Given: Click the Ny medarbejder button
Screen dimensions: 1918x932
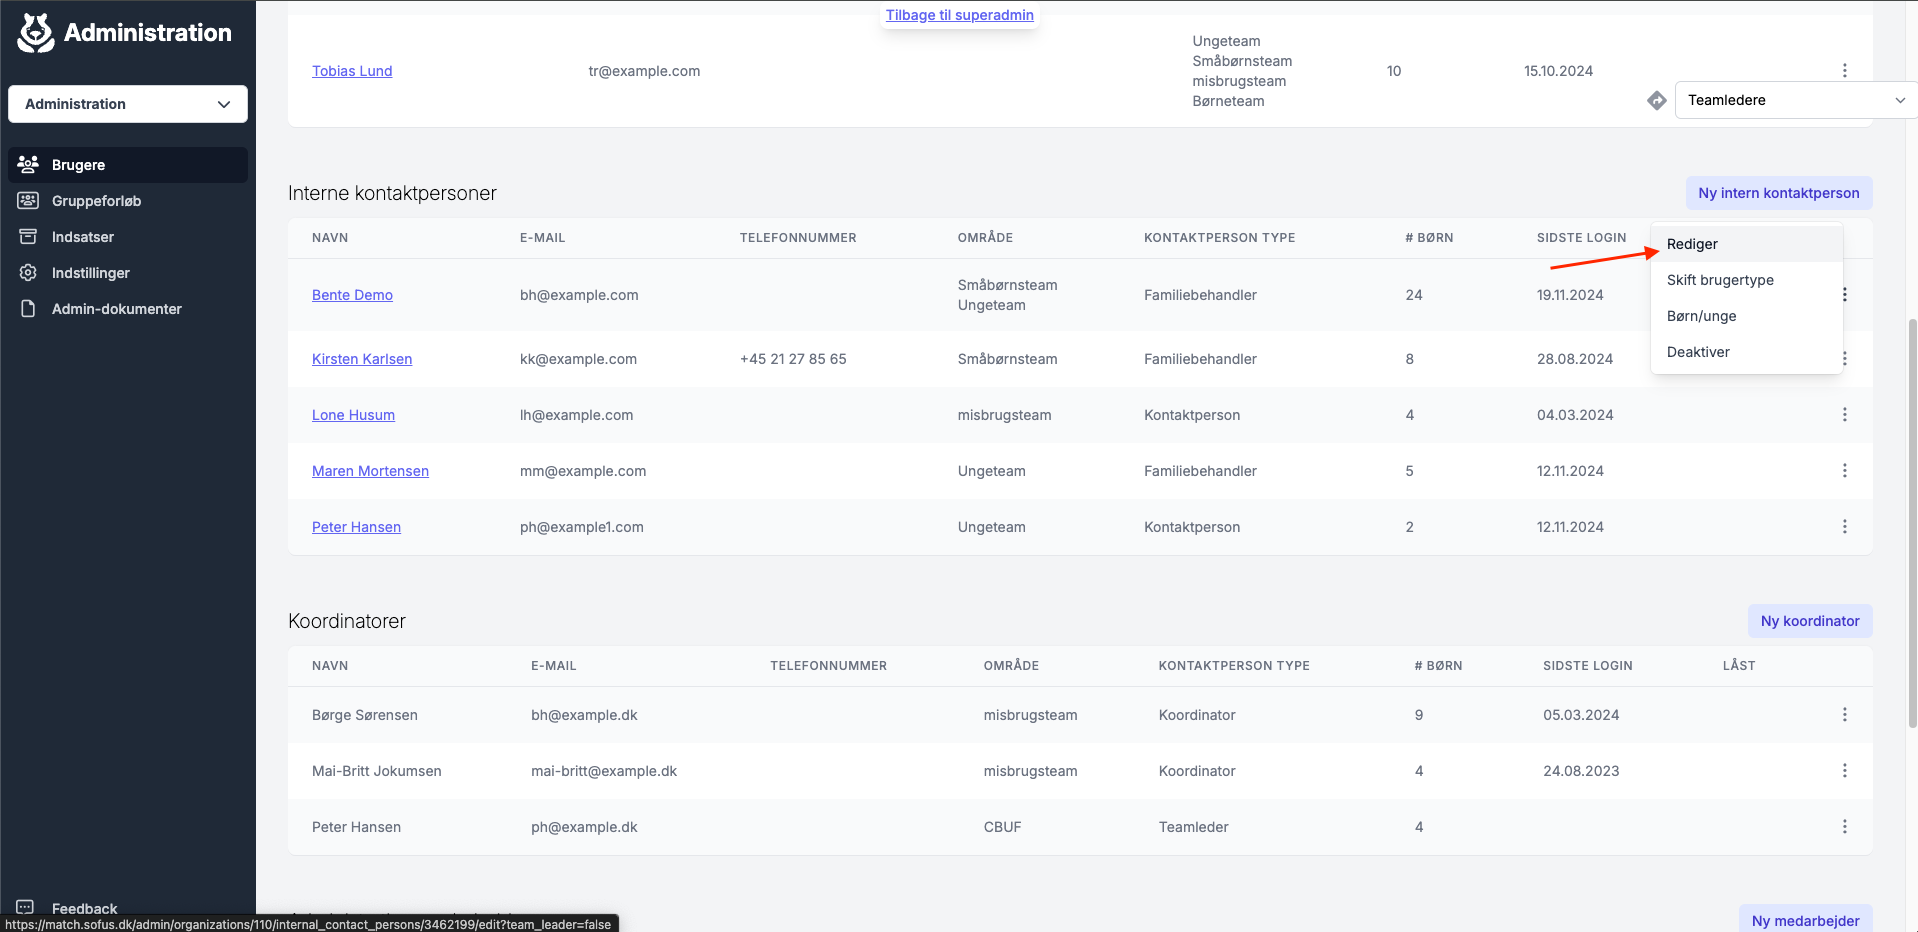Looking at the screenshot, I should [1805, 920].
